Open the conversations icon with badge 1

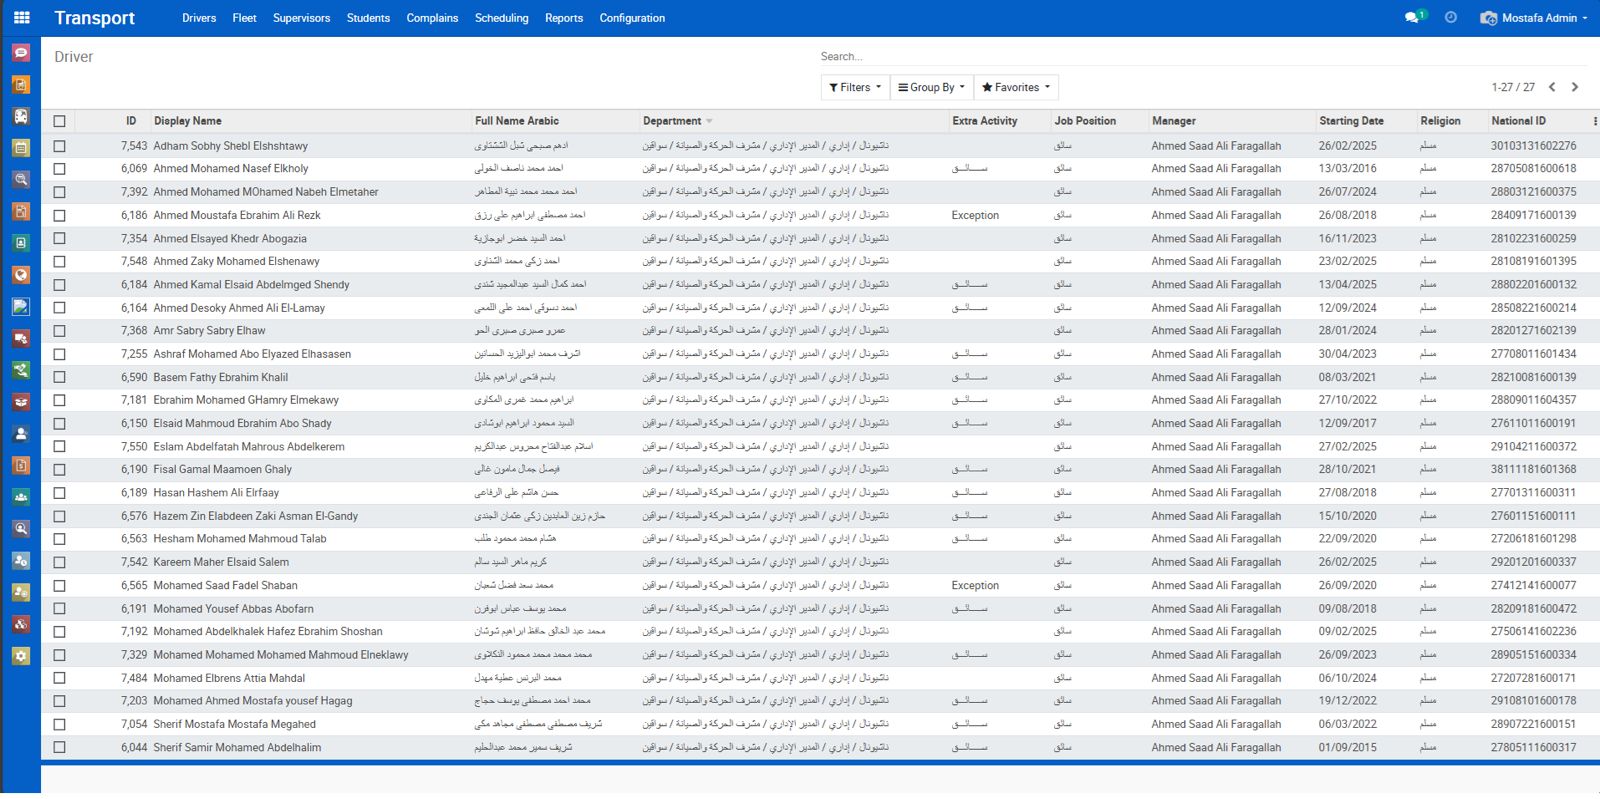tap(1412, 18)
